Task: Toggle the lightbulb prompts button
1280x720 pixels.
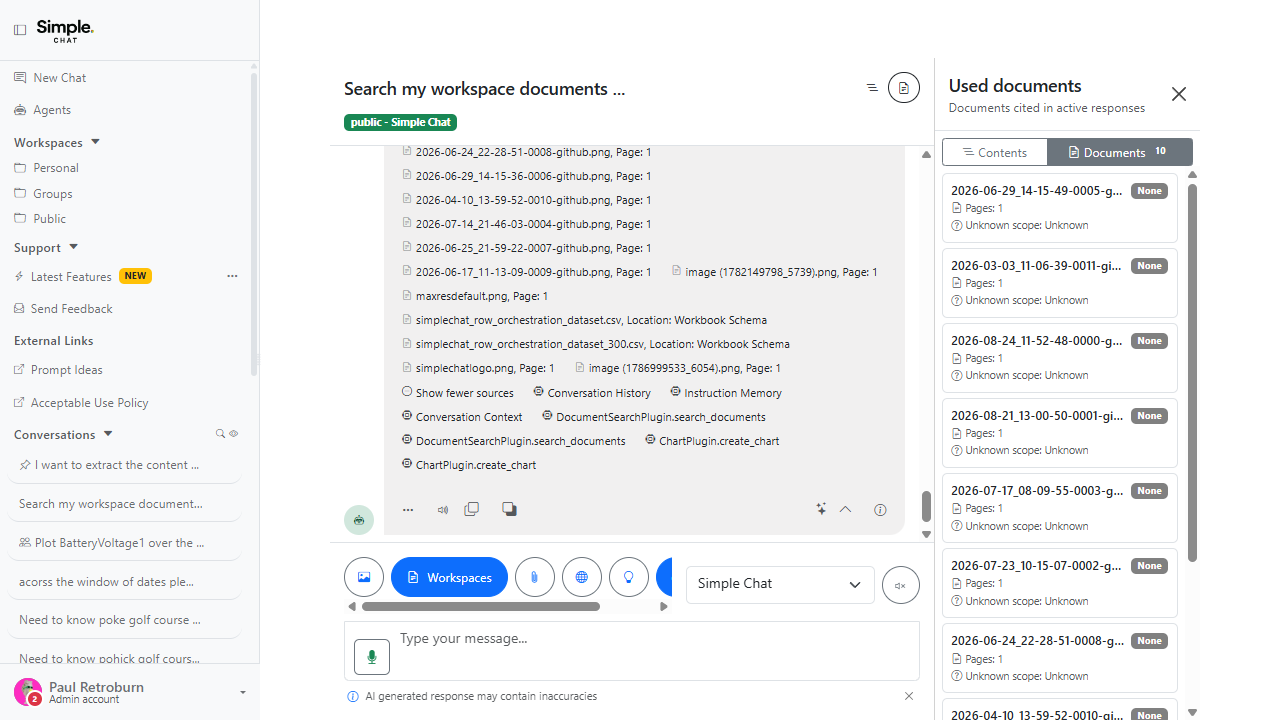Action: 629,577
